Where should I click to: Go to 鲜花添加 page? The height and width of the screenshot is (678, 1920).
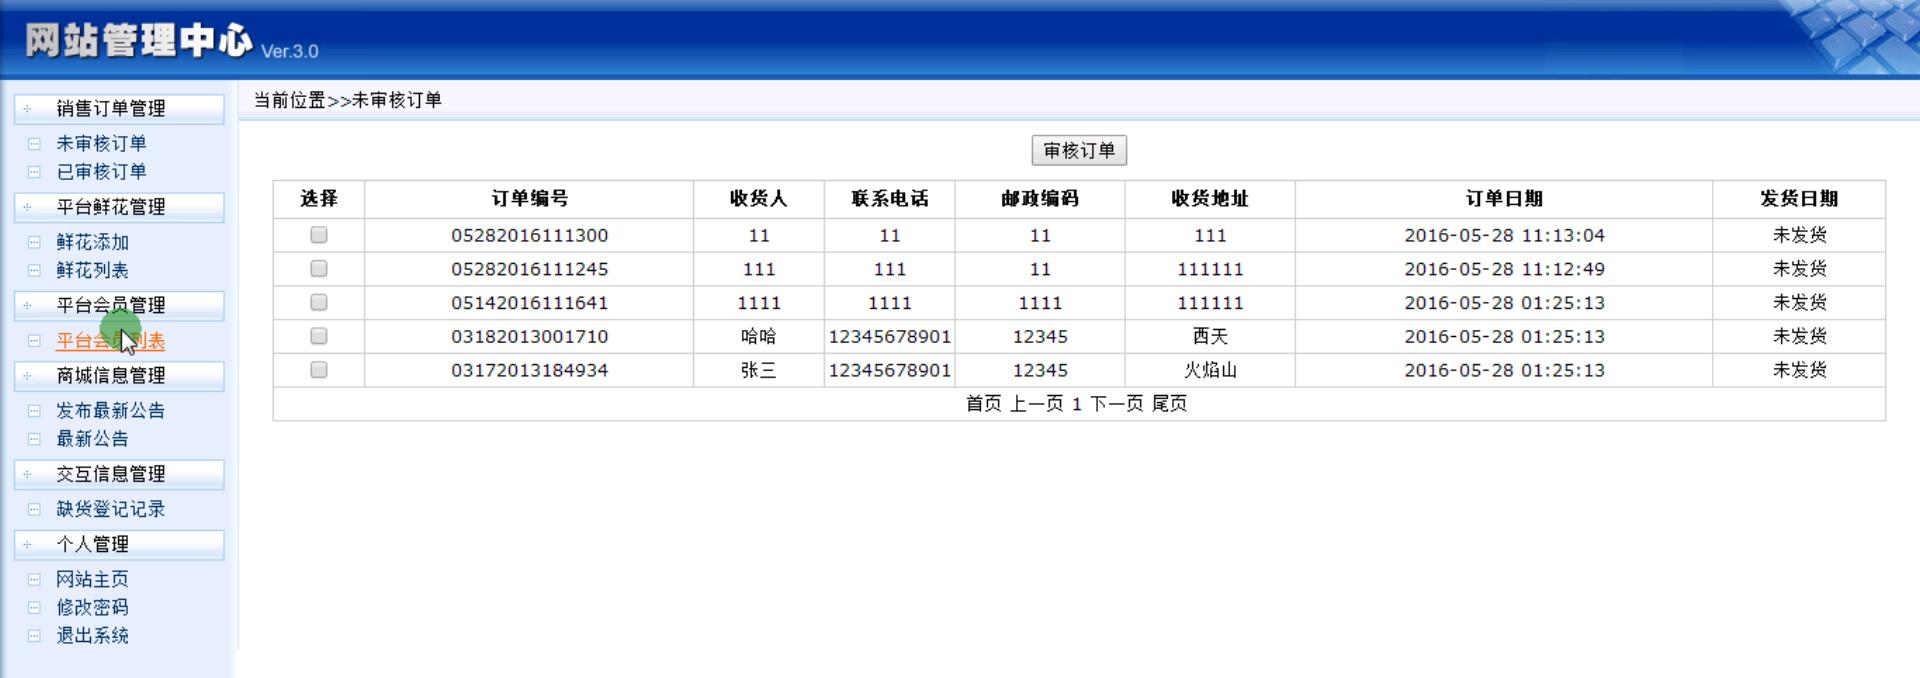pos(92,243)
